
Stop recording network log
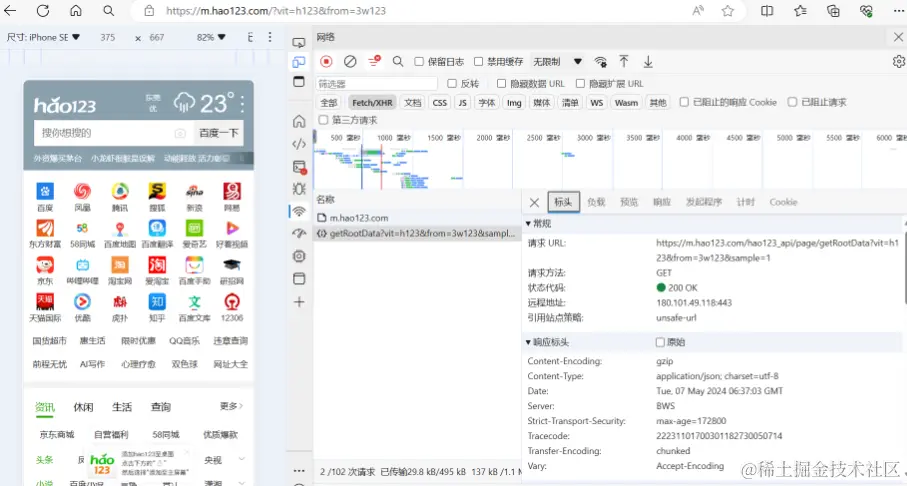point(326,61)
